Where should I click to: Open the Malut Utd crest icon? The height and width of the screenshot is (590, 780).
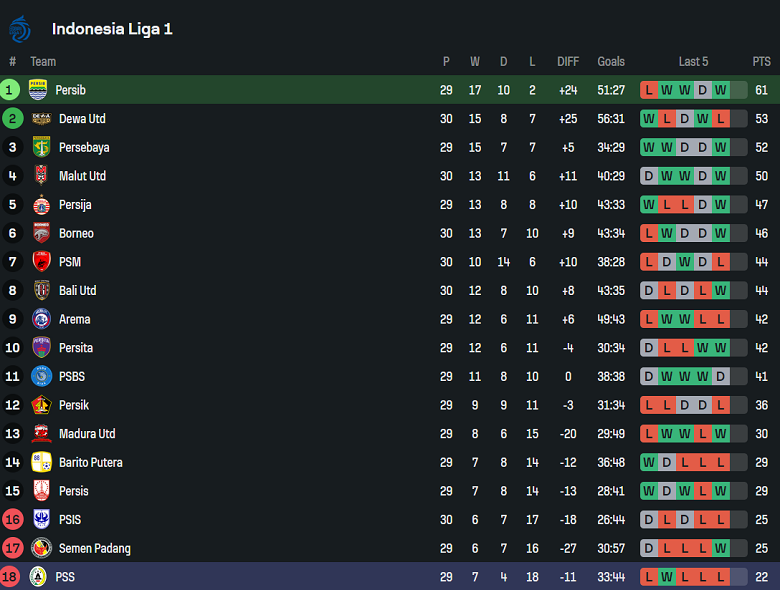tap(41, 176)
